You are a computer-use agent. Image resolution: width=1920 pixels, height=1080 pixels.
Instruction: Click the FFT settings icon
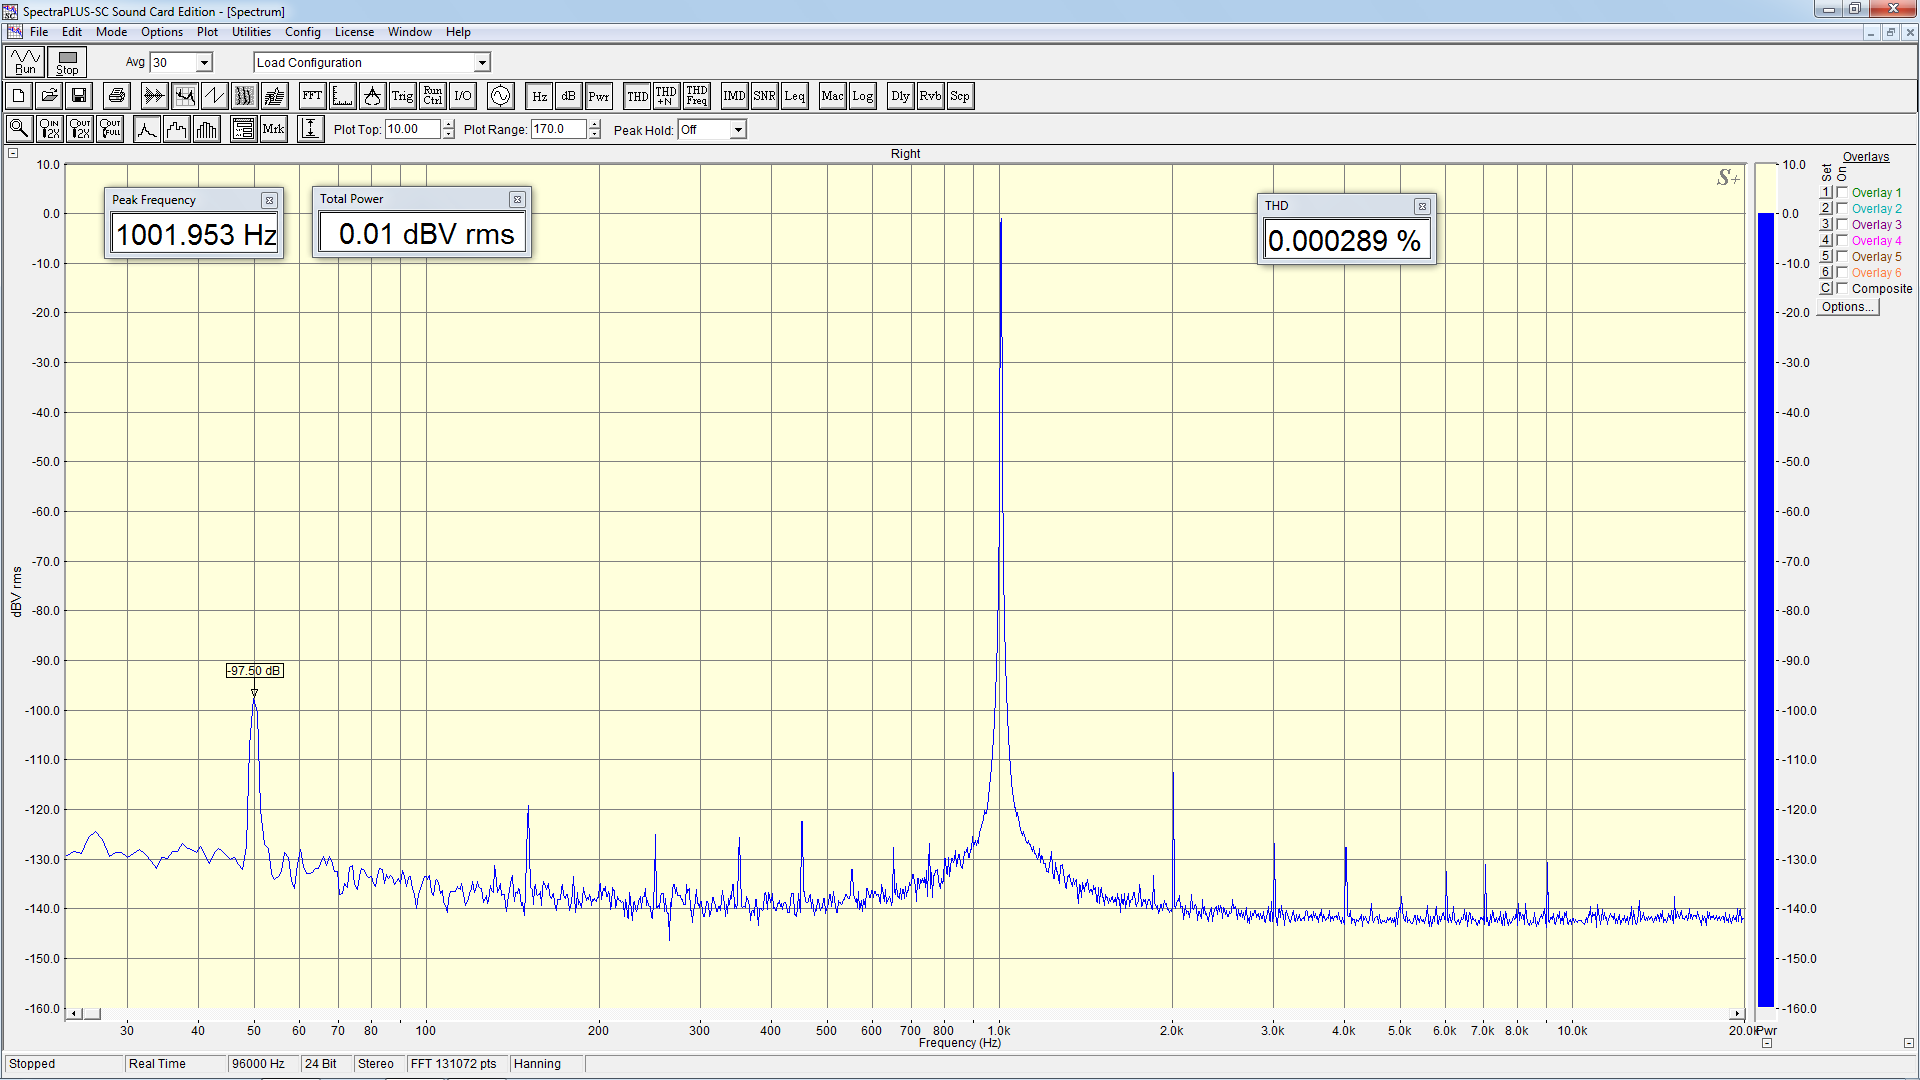click(x=312, y=96)
